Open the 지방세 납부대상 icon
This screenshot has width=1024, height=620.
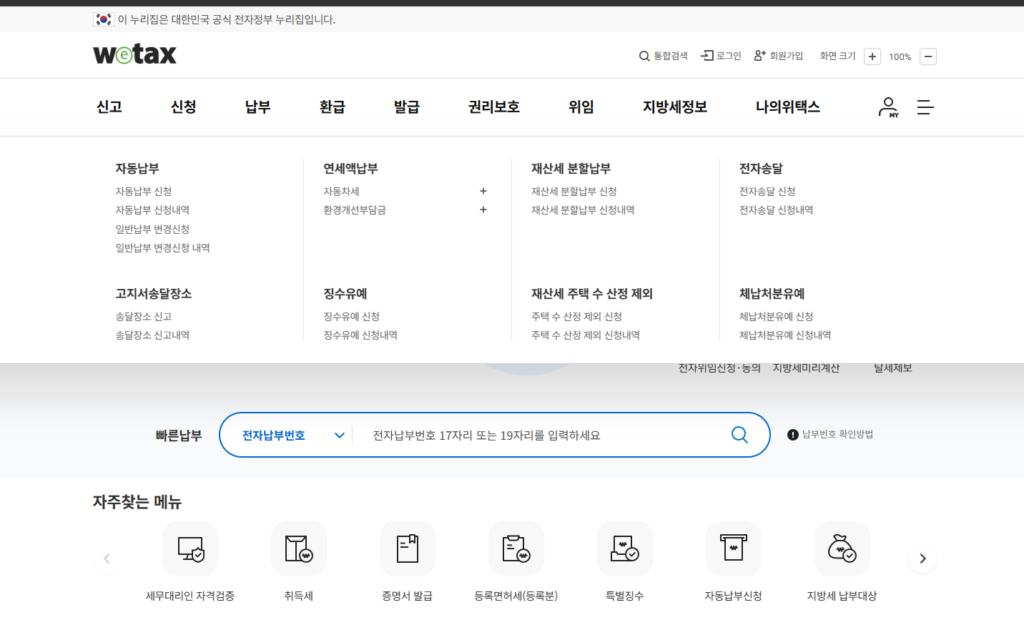click(x=842, y=549)
